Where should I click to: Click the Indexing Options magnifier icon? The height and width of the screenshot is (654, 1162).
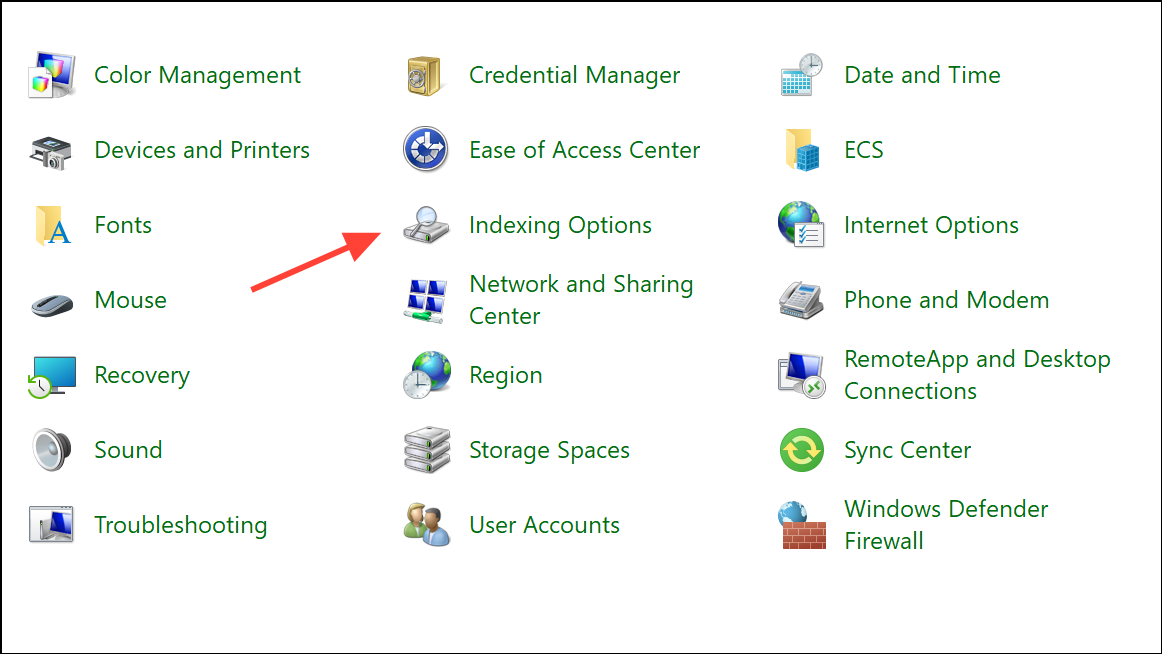[x=426, y=225]
